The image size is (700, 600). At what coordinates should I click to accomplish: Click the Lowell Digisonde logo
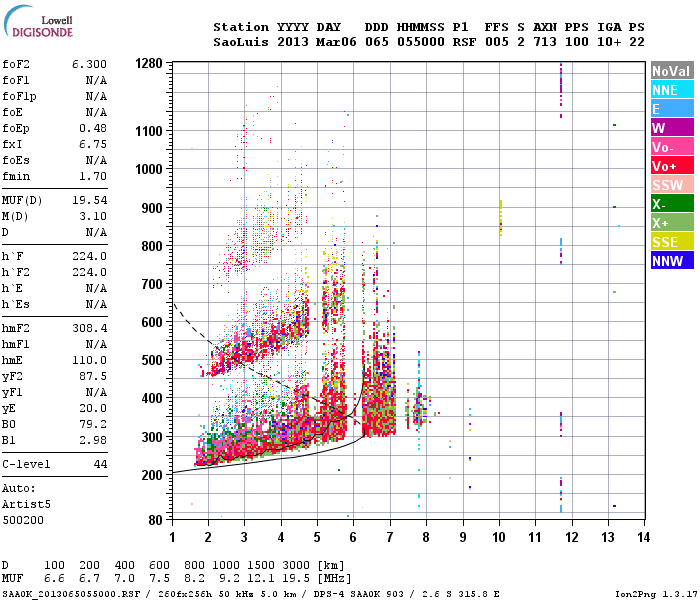38,21
